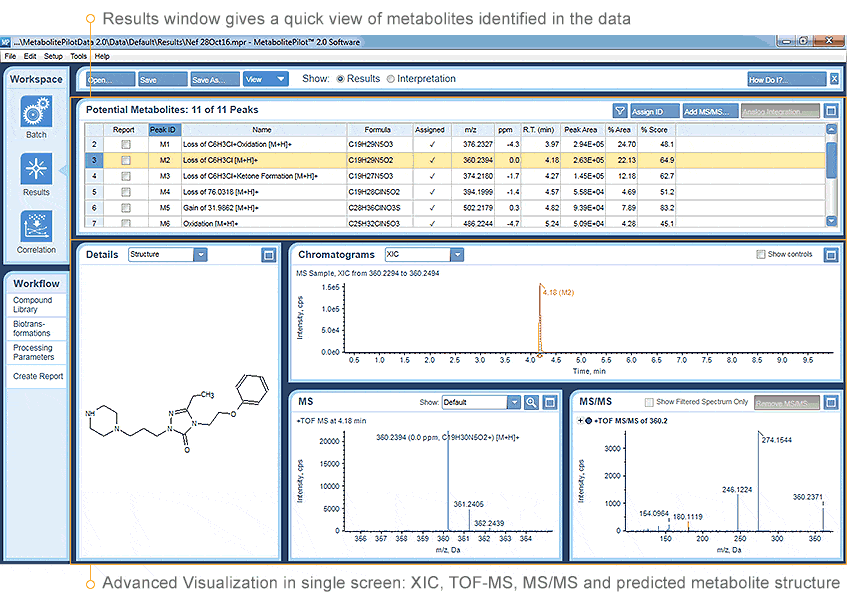Open the Correlation workspace icon
Screen dimensions: 847x600
coord(37,227)
